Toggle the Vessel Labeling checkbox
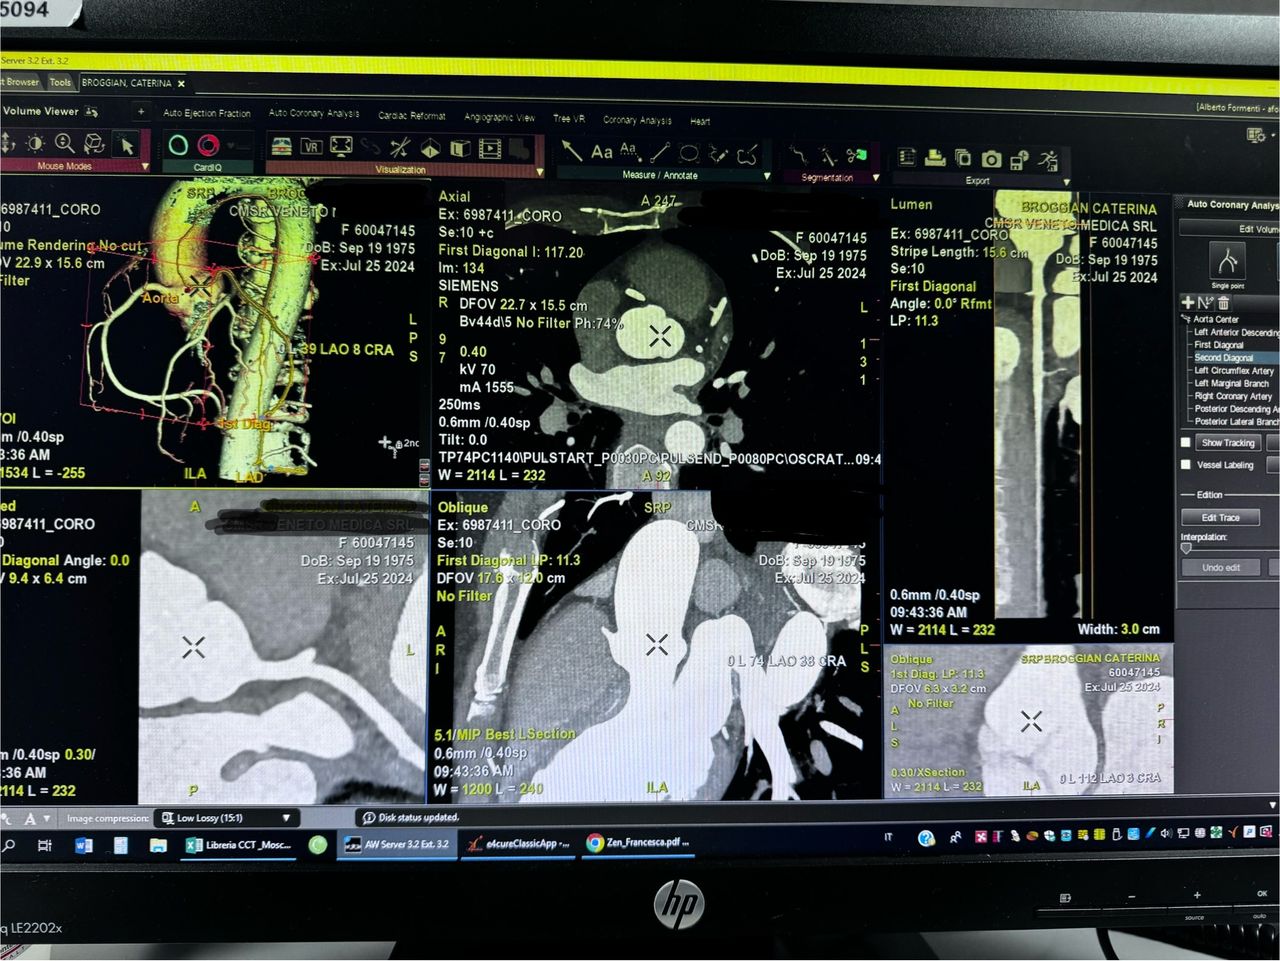The width and height of the screenshot is (1280, 961). [1186, 464]
